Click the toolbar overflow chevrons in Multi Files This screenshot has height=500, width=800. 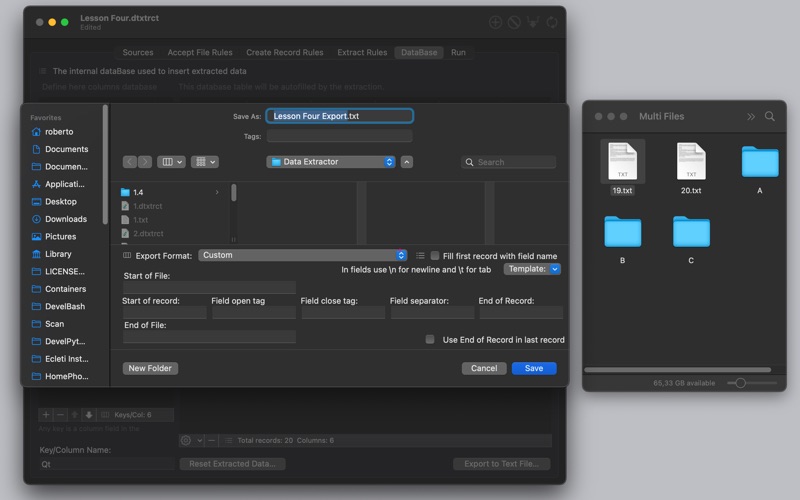tap(751, 117)
